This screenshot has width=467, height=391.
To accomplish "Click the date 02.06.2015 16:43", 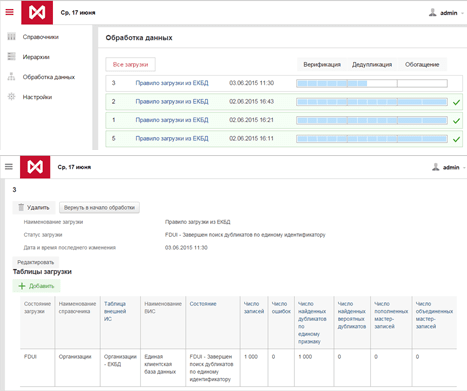I will tap(252, 102).
